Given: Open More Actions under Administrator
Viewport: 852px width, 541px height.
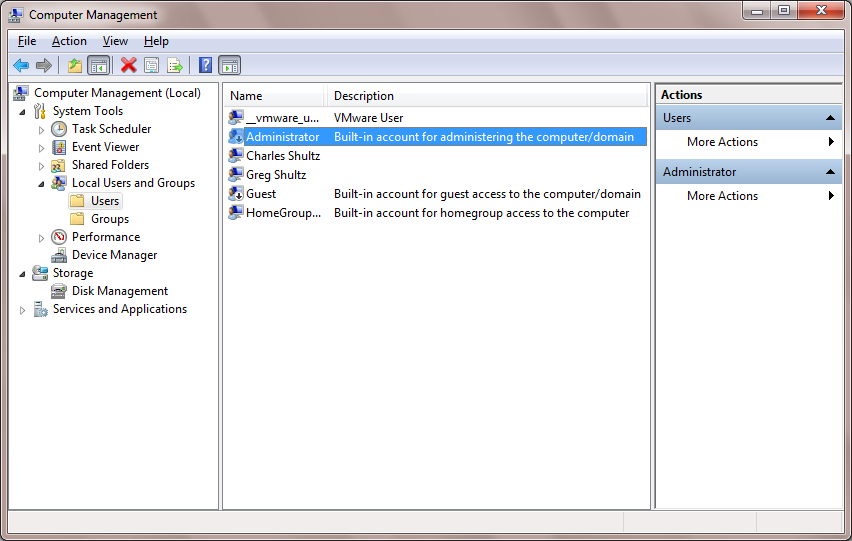Looking at the screenshot, I should coord(749,196).
